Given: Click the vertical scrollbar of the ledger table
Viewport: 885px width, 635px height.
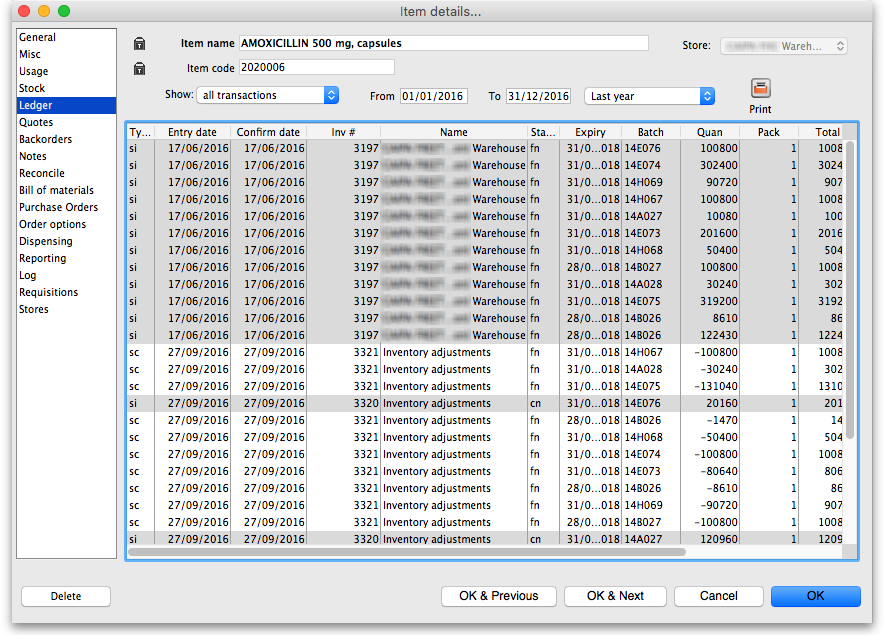Looking at the screenshot, I should [850, 290].
